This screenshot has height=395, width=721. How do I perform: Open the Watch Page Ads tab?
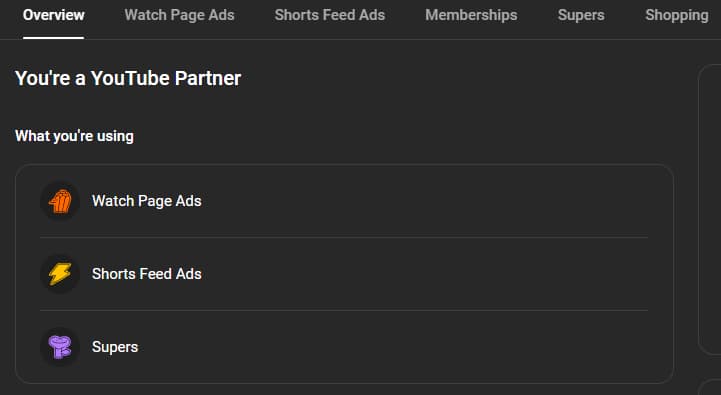point(179,15)
